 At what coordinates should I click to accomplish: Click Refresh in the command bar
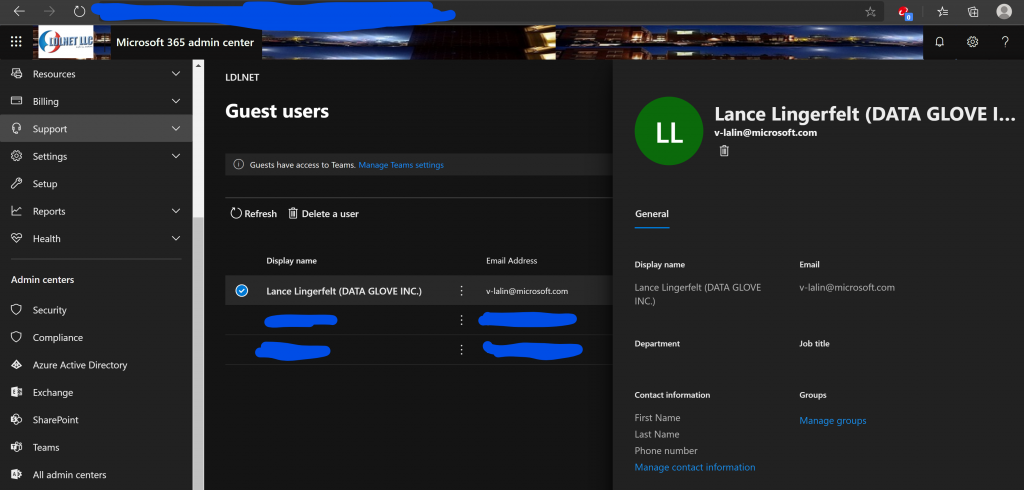pyautogui.click(x=253, y=214)
